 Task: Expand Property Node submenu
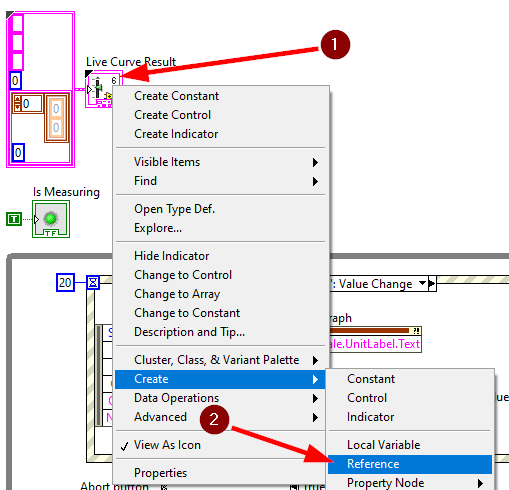click(410, 483)
